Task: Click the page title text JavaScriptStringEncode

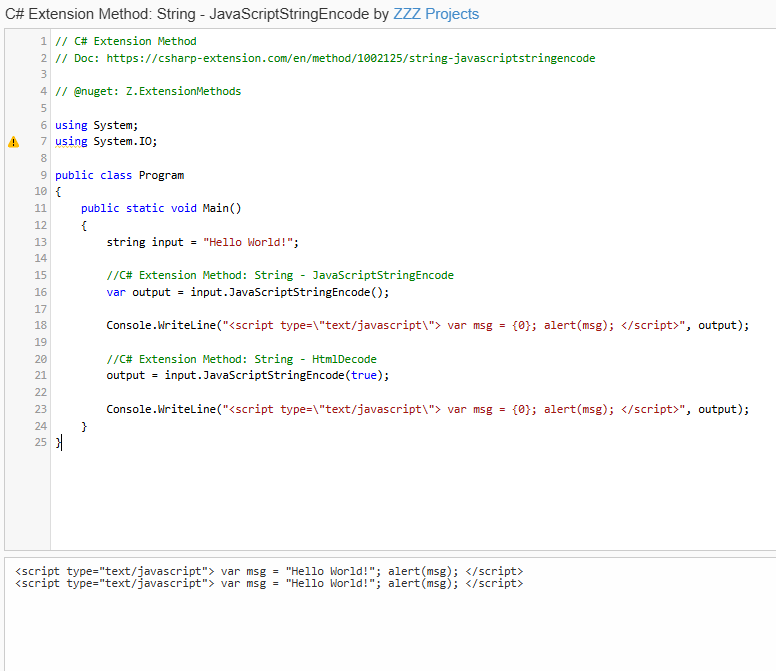Action: click(x=289, y=14)
